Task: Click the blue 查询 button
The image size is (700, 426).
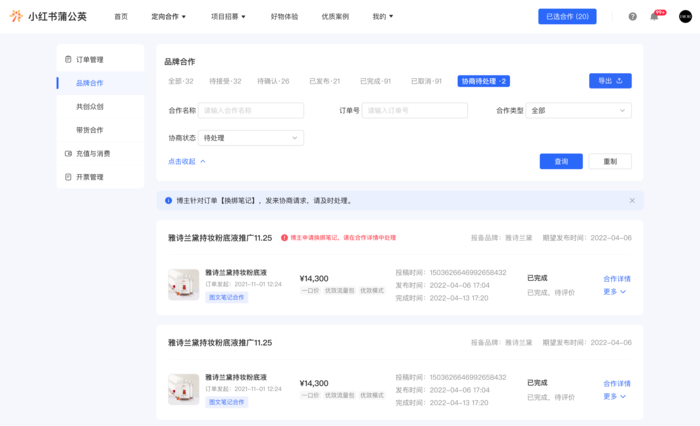Action: pyautogui.click(x=561, y=161)
